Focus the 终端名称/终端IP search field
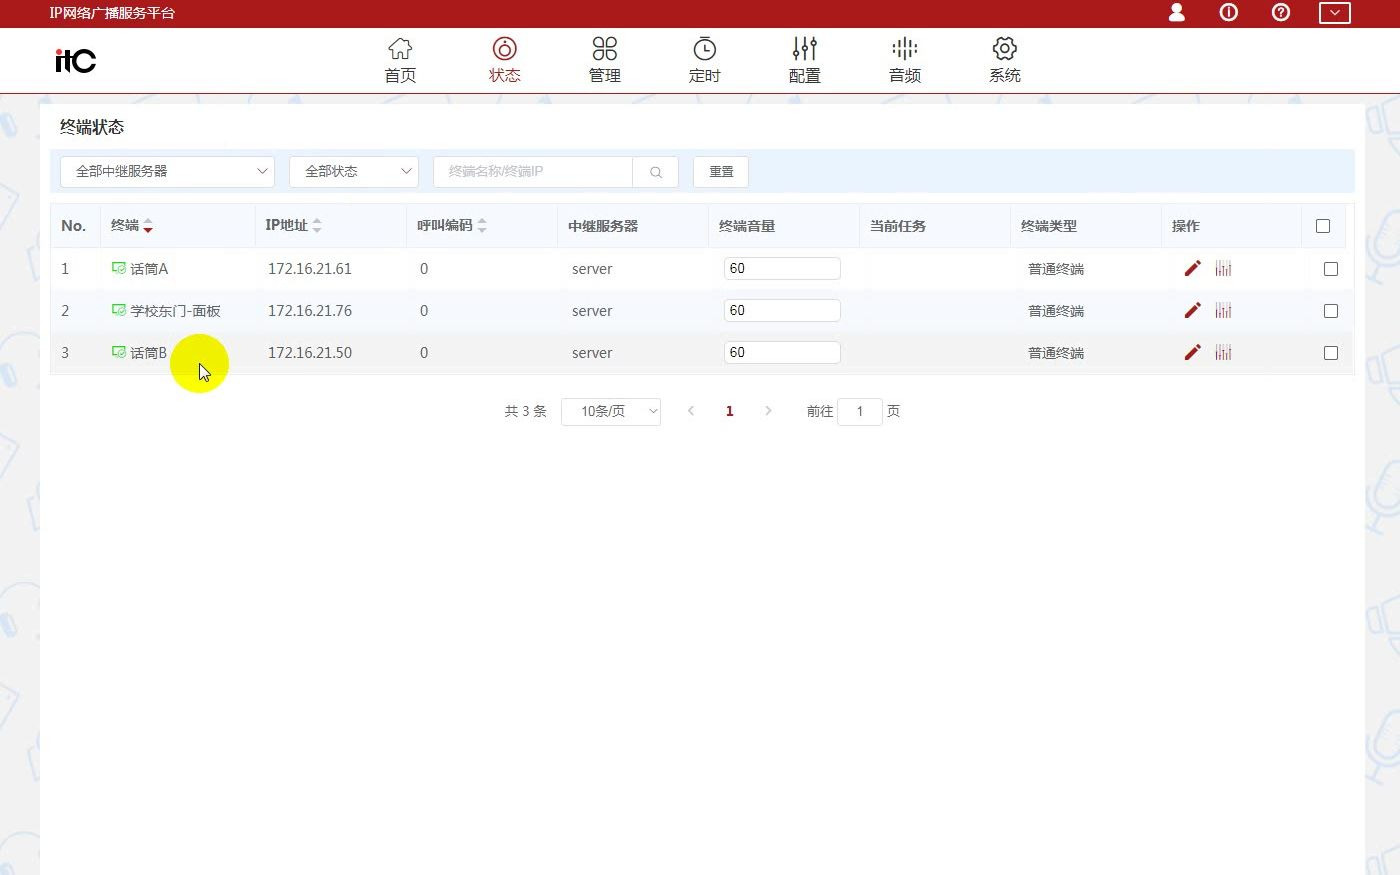 (533, 172)
